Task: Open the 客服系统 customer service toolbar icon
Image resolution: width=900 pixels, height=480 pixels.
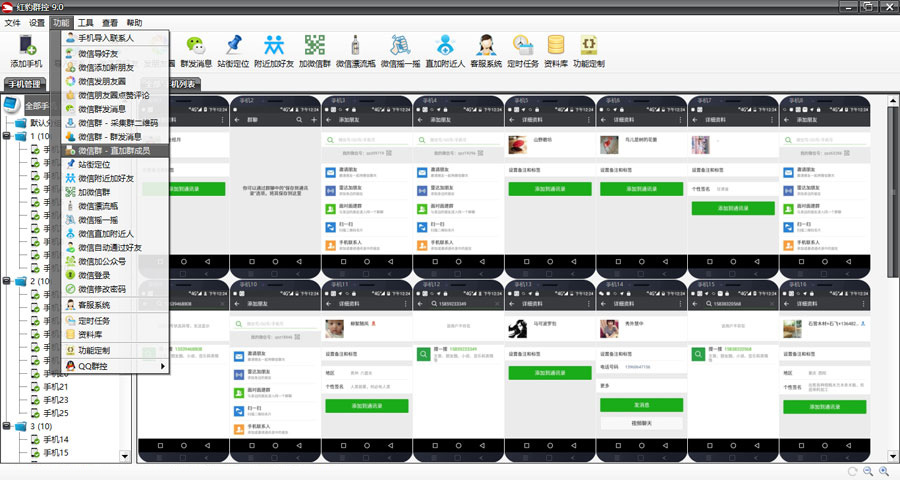Action: click(x=486, y=51)
